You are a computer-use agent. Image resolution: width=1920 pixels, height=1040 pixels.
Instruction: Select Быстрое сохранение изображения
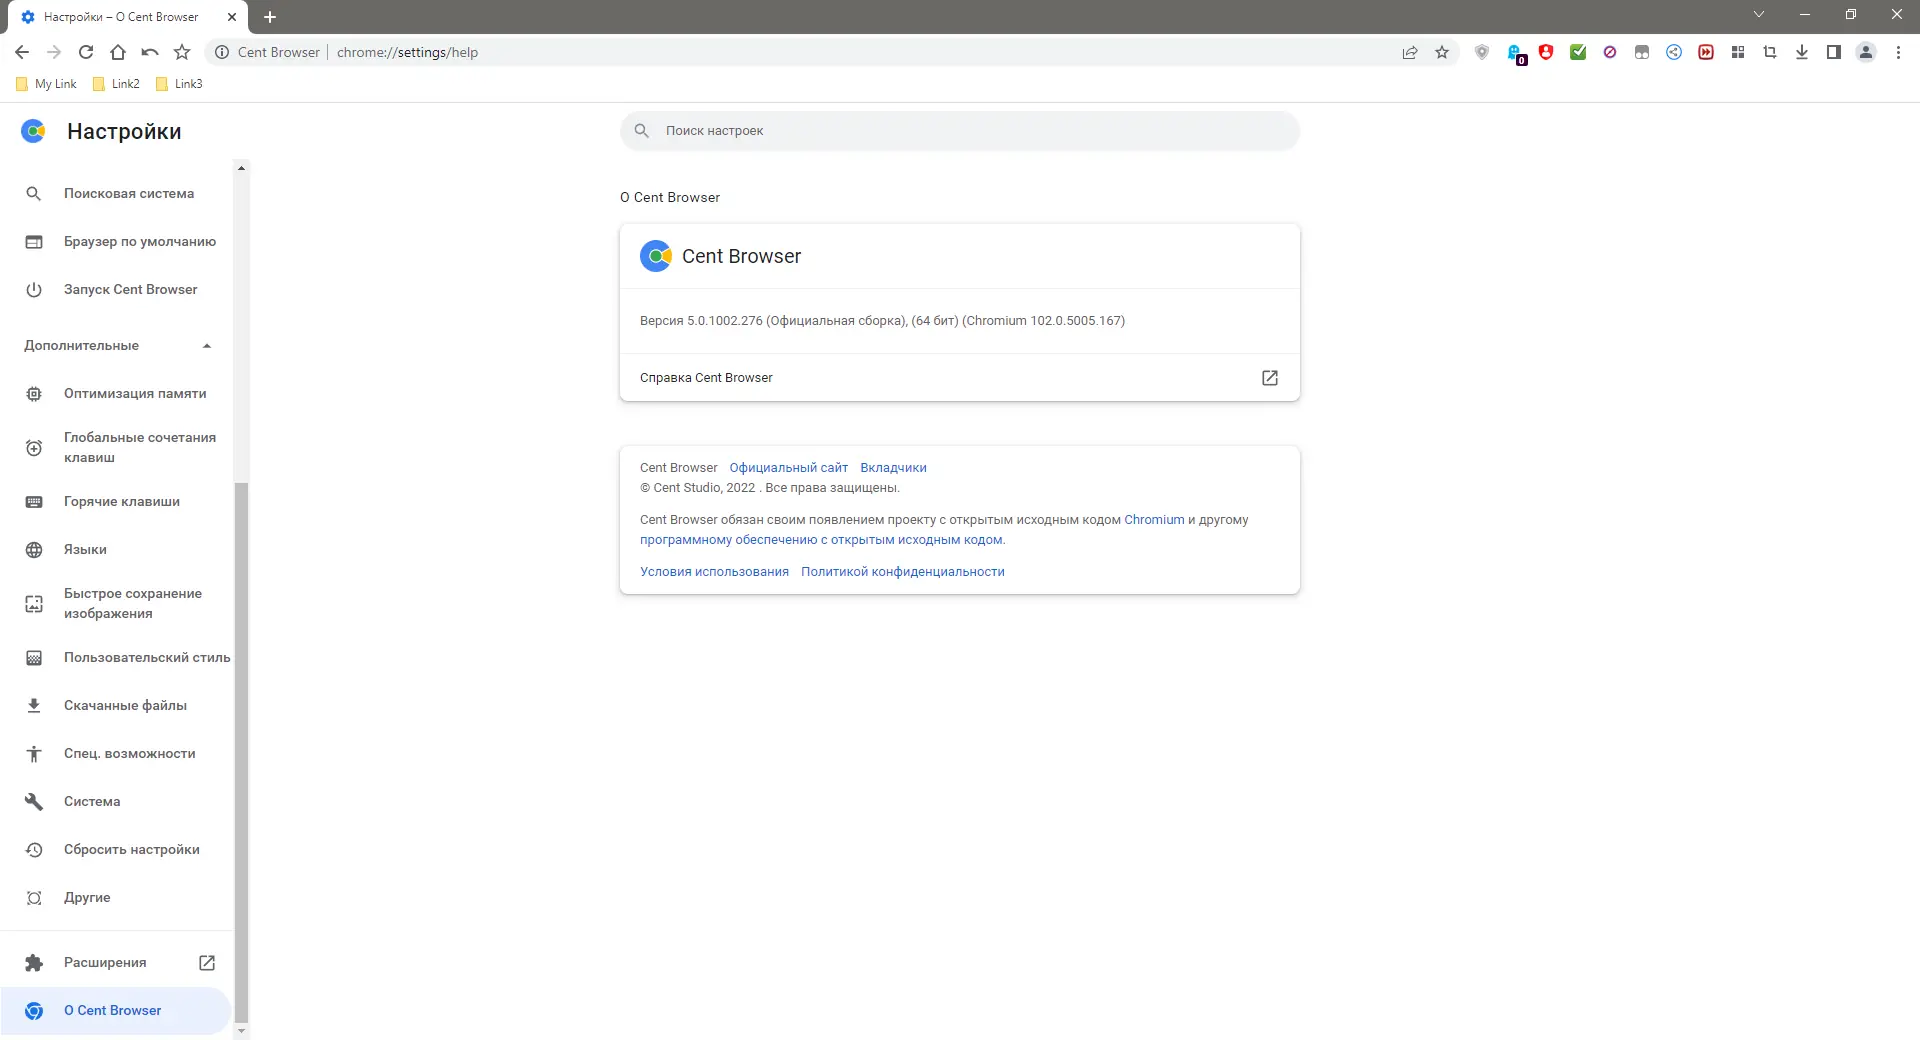pyautogui.click(x=117, y=604)
